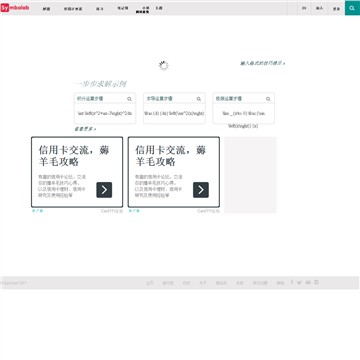
Task: Select the \int integral example formula
Action: [x=105, y=113]
